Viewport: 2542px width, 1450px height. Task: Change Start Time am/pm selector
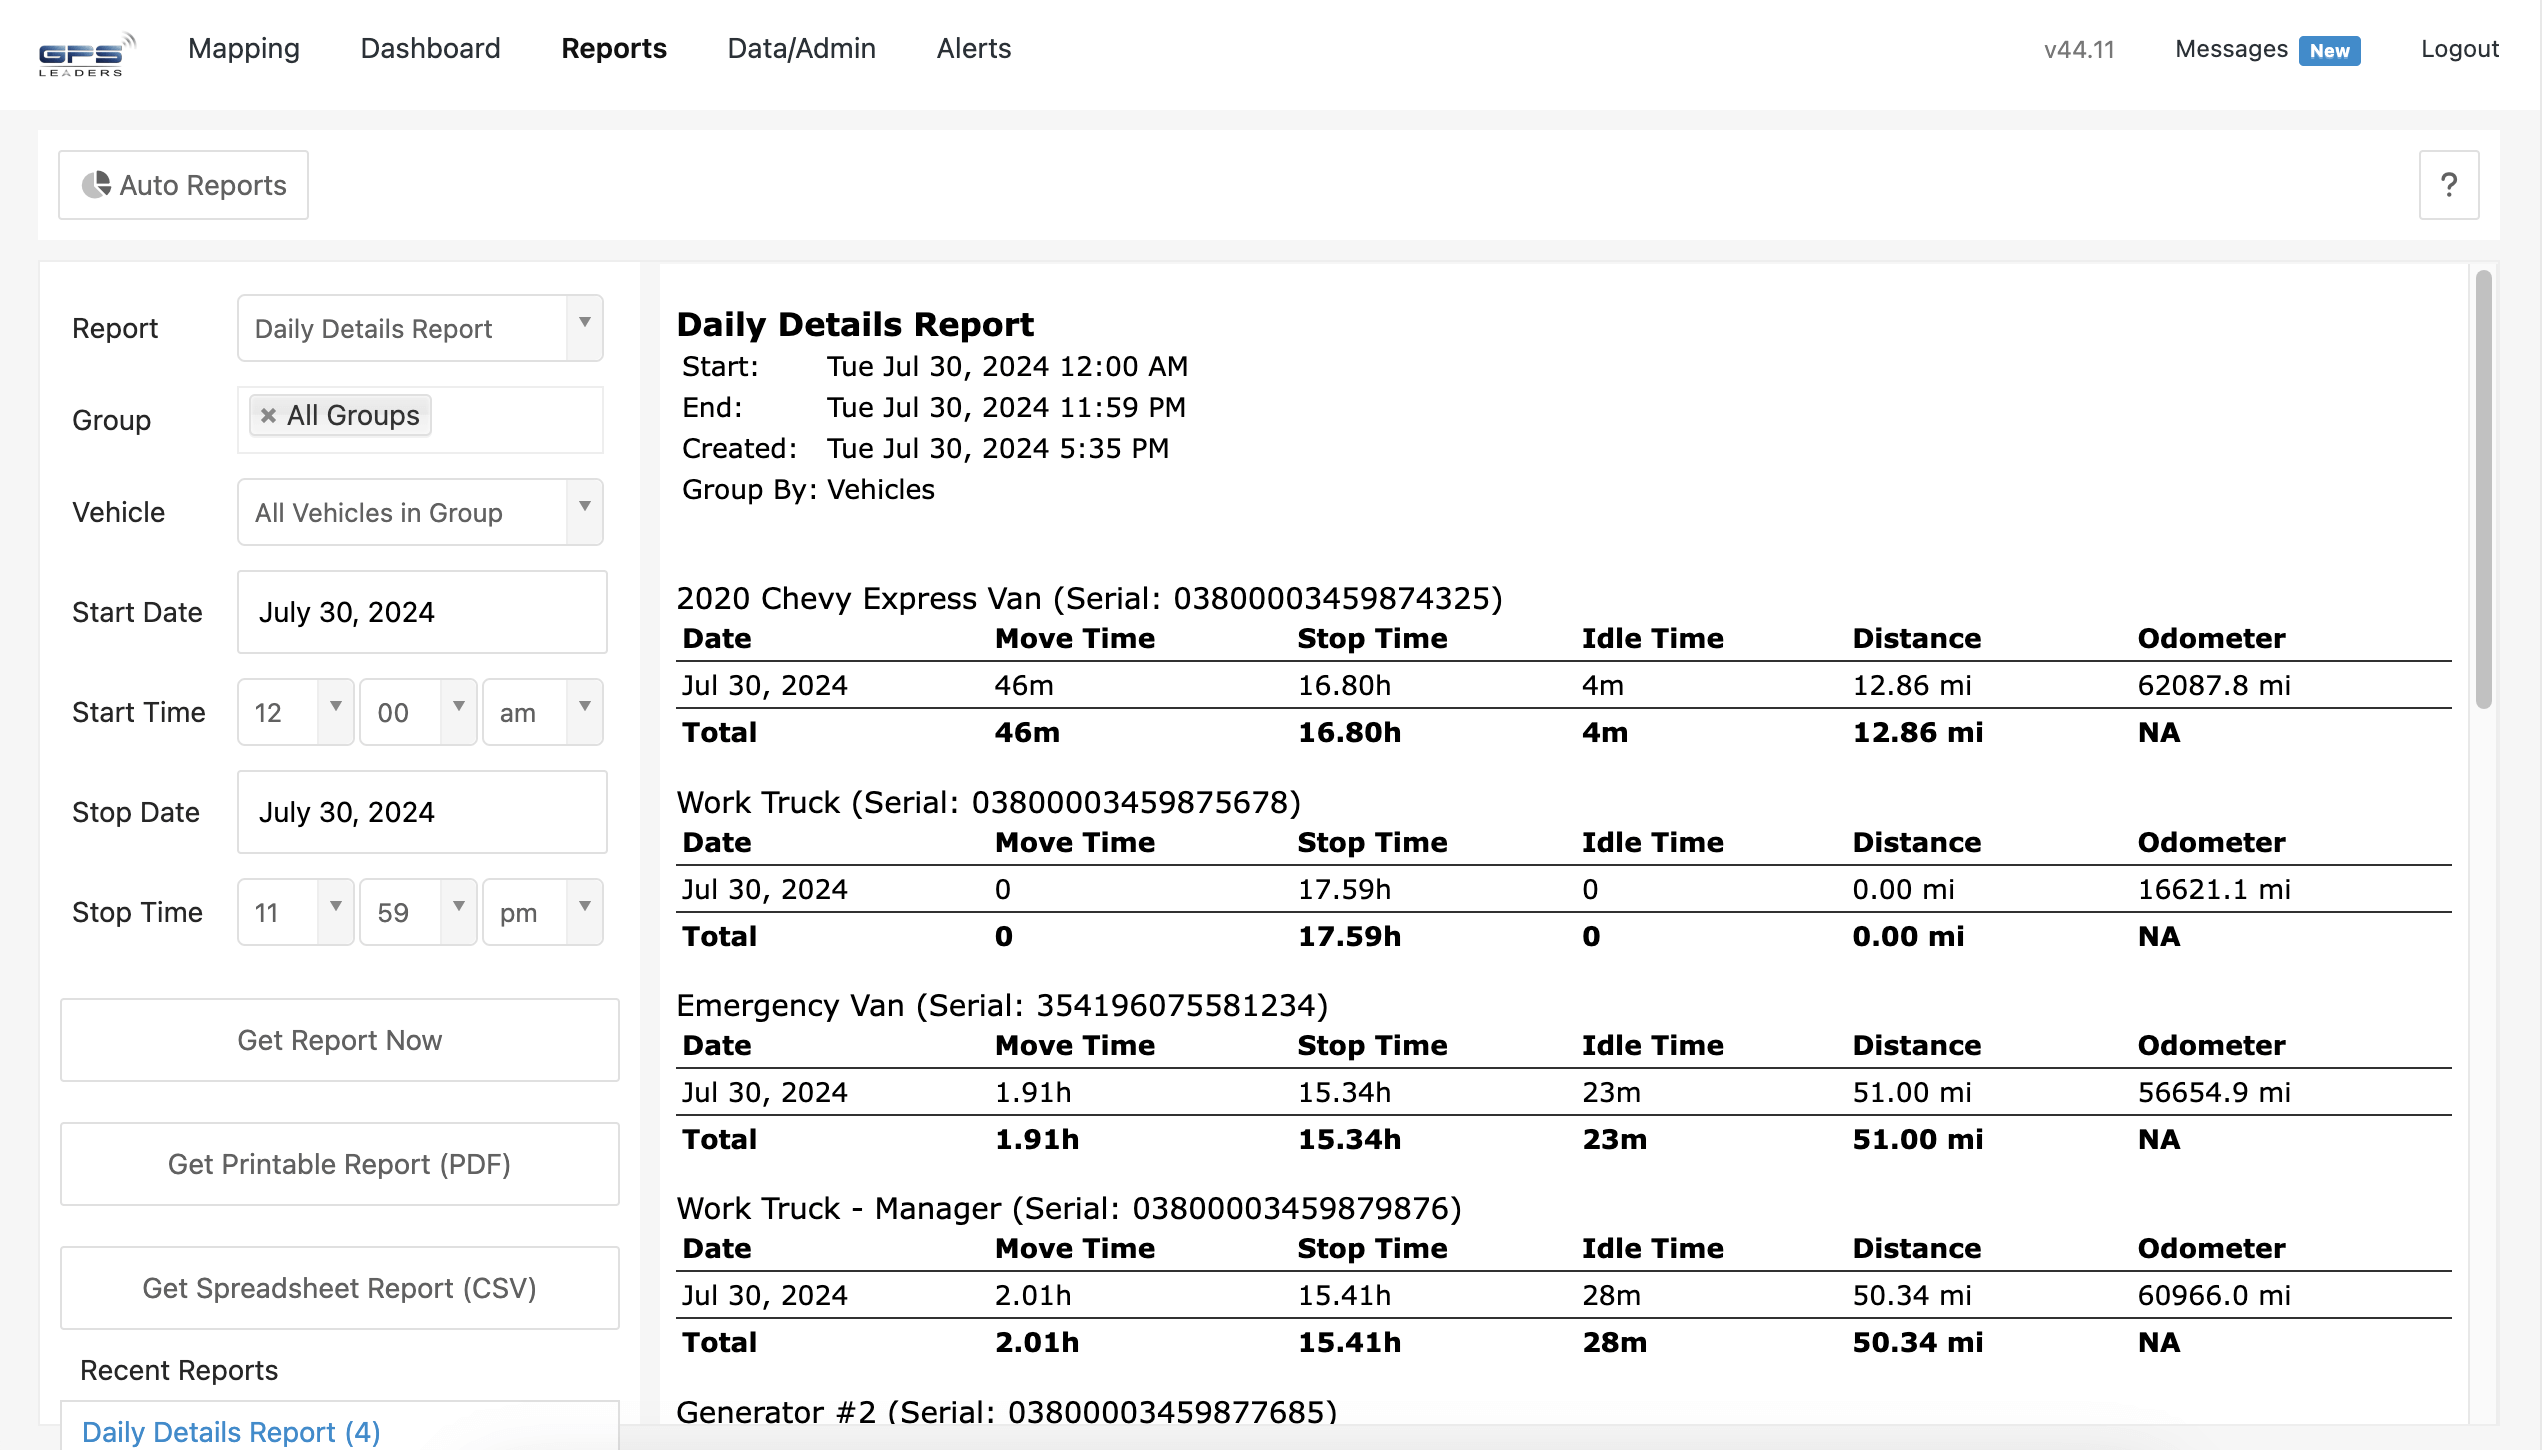coord(541,712)
